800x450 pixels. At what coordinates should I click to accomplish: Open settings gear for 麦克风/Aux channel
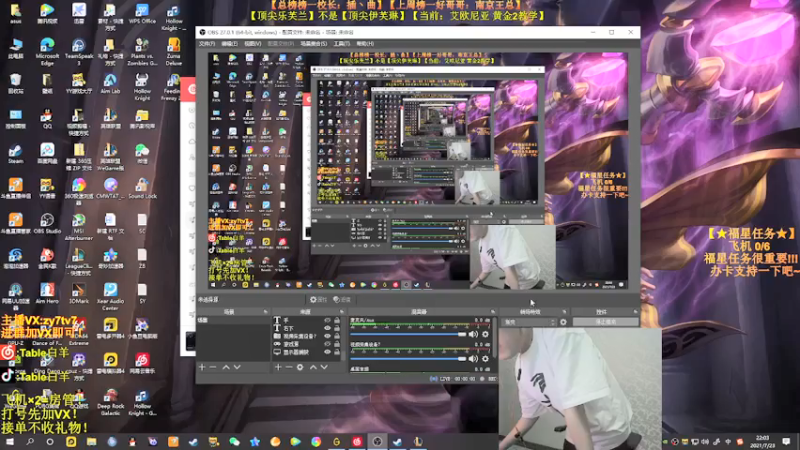pos(485,334)
